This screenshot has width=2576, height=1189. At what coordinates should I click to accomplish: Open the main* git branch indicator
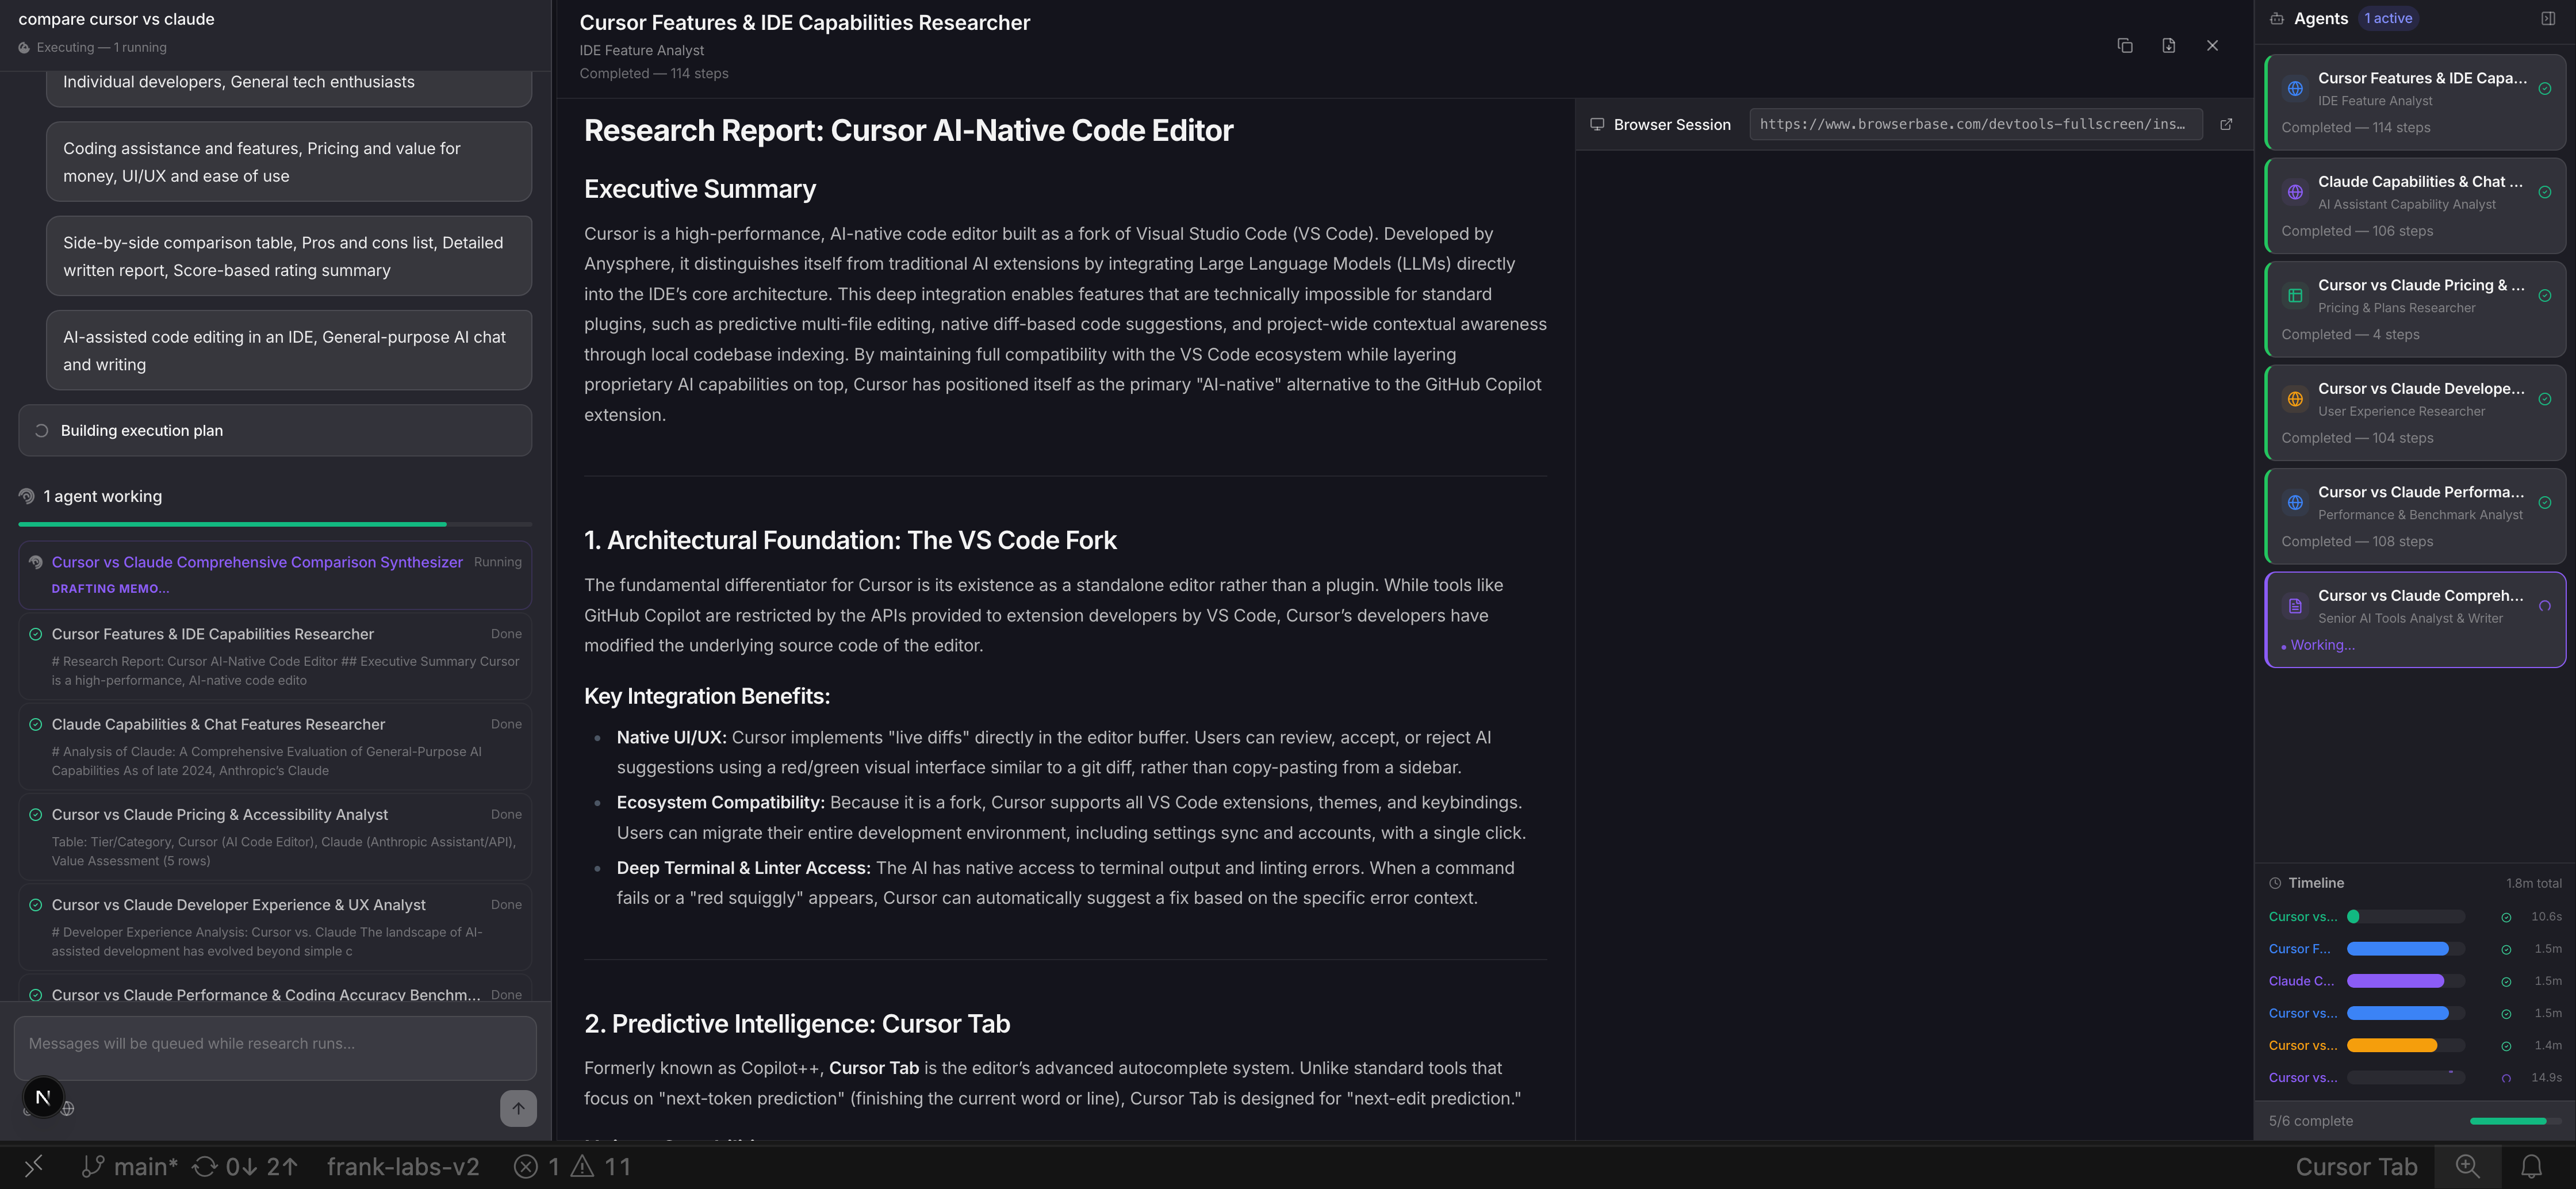(130, 1166)
